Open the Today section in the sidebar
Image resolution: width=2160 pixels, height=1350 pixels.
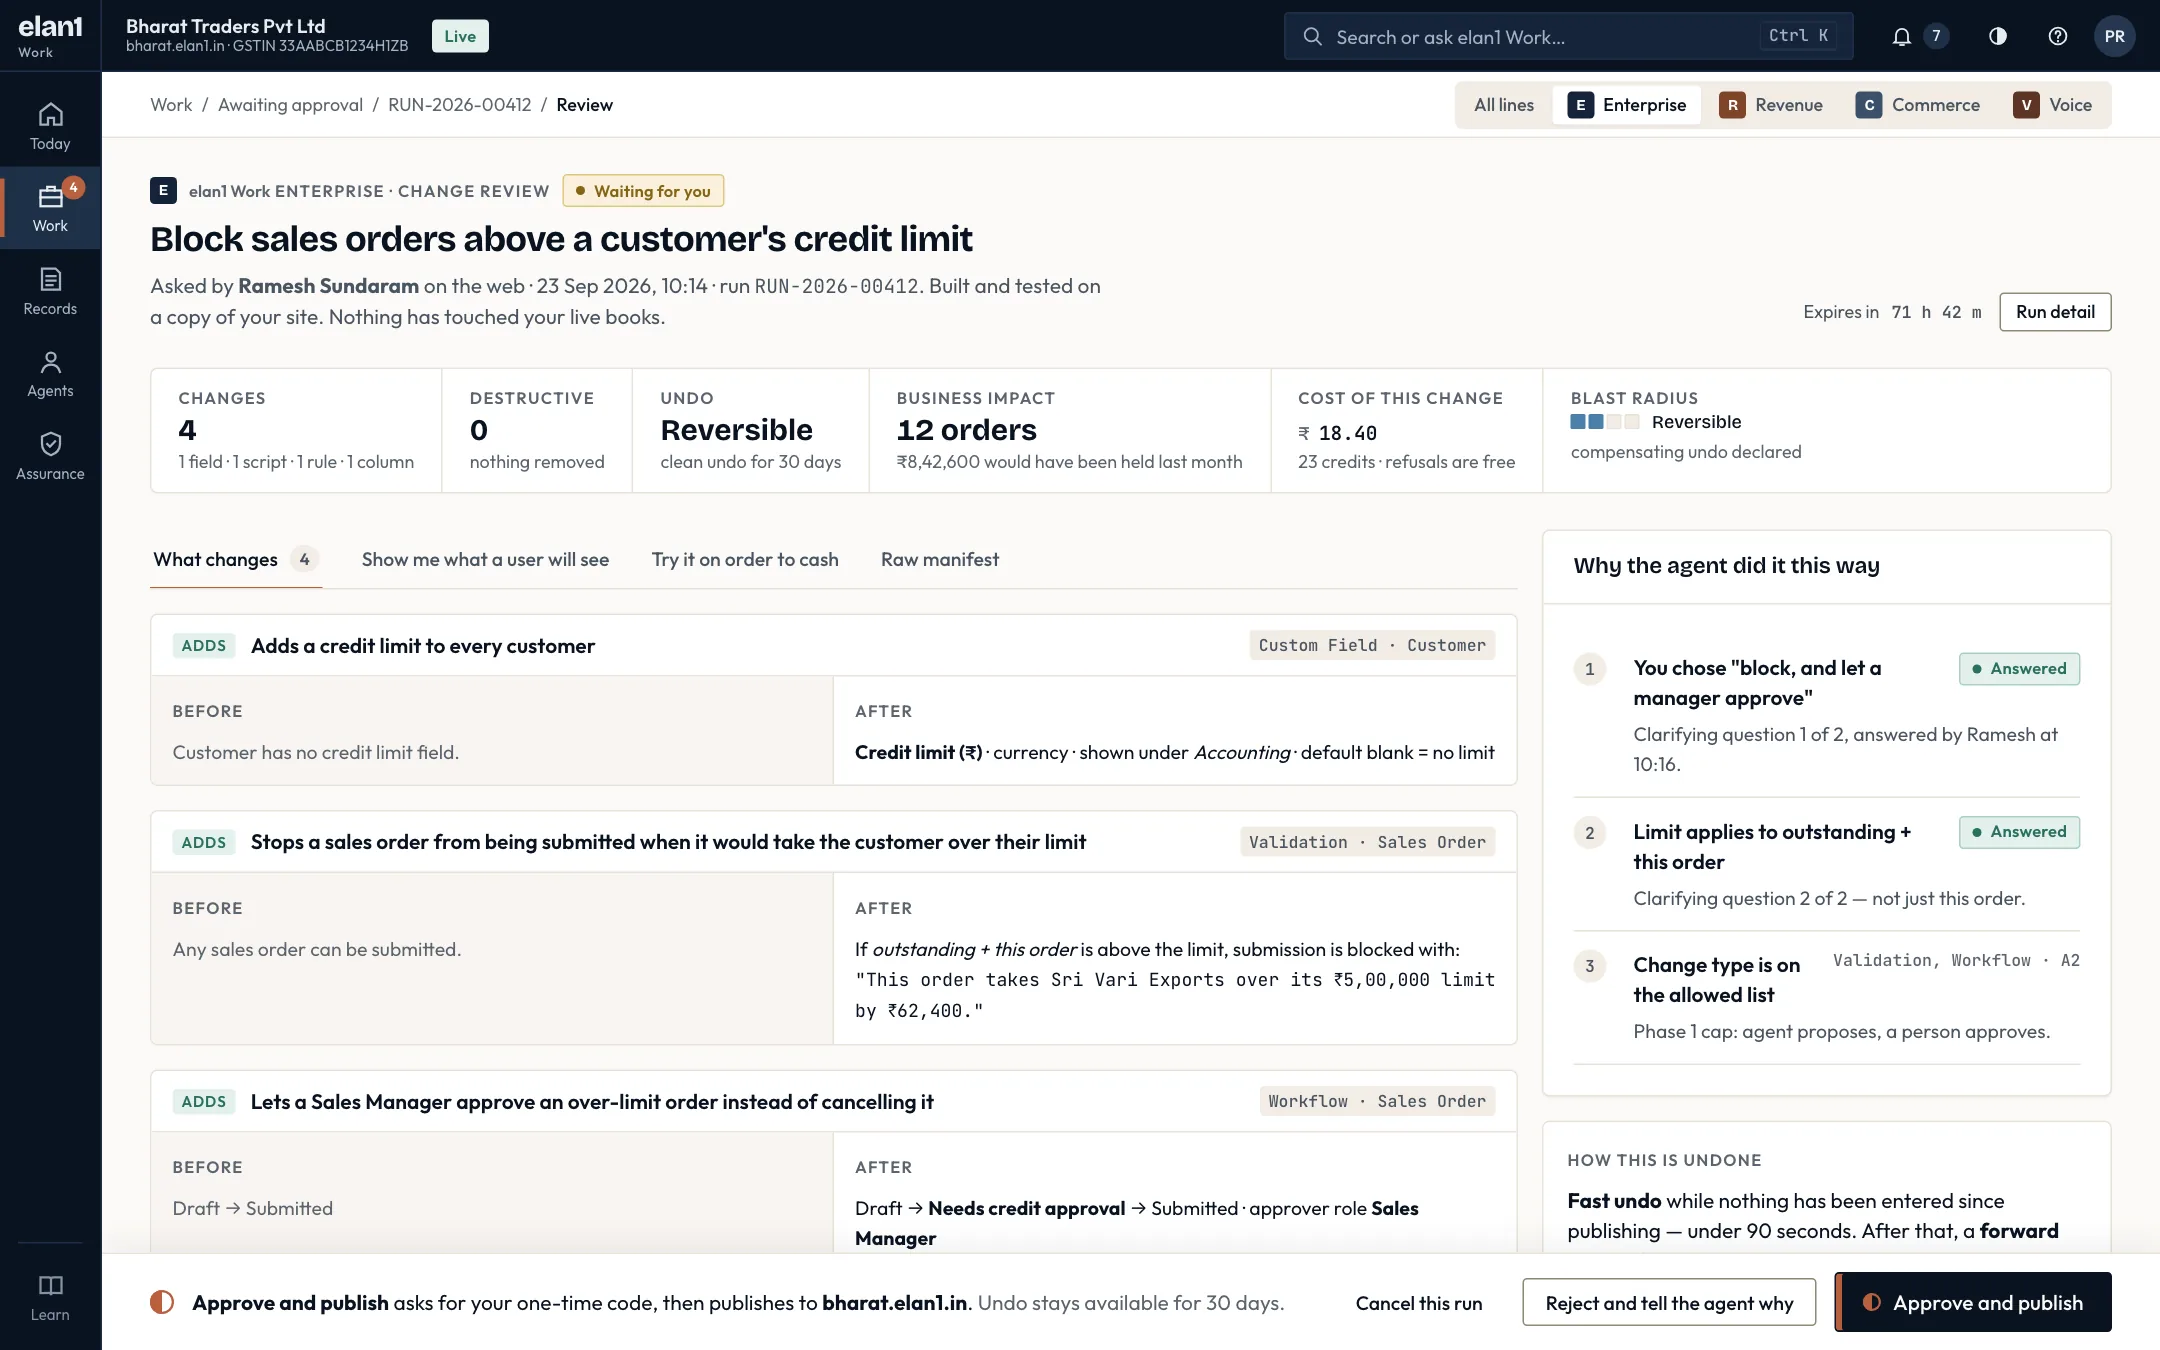click(50, 126)
